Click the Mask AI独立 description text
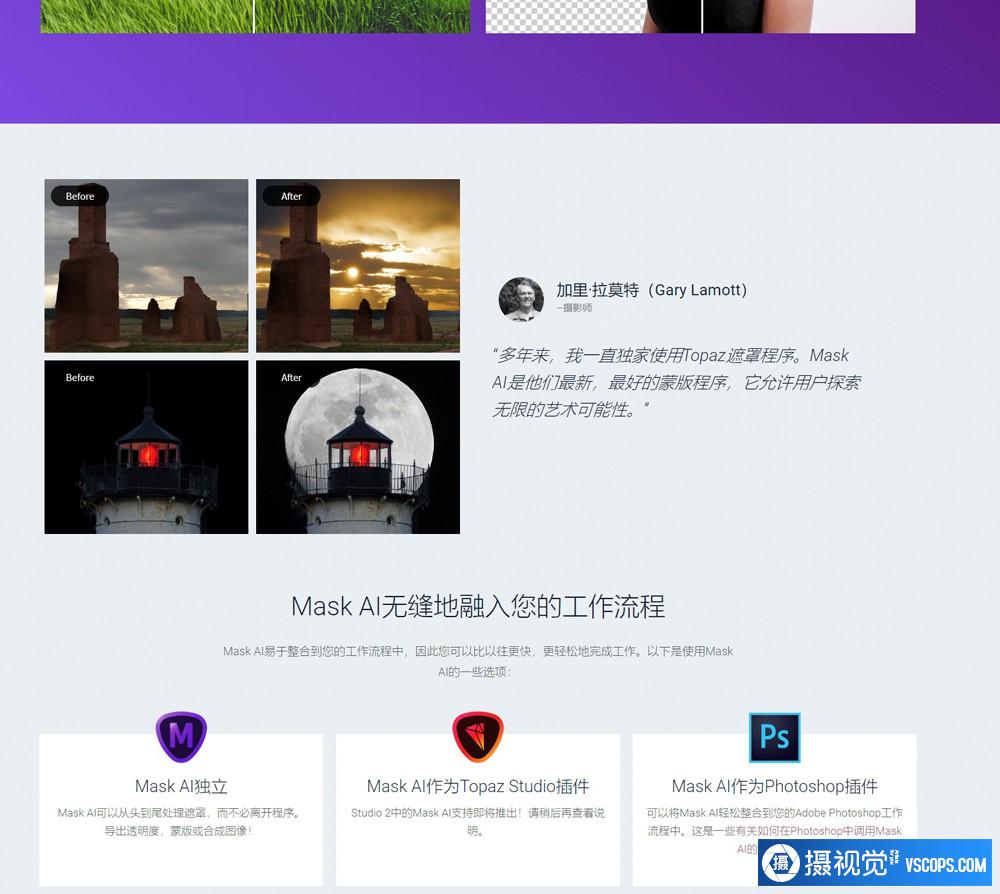 (179, 821)
